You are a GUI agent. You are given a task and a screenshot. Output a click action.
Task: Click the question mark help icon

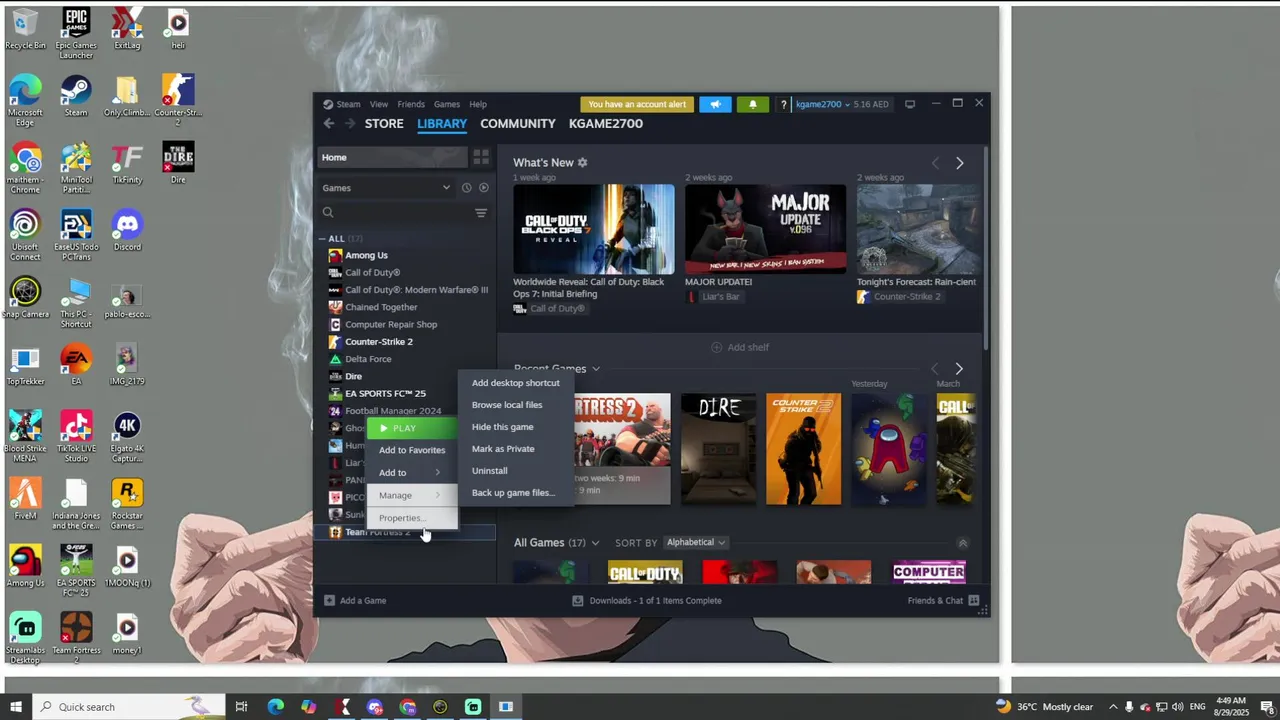(x=784, y=104)
